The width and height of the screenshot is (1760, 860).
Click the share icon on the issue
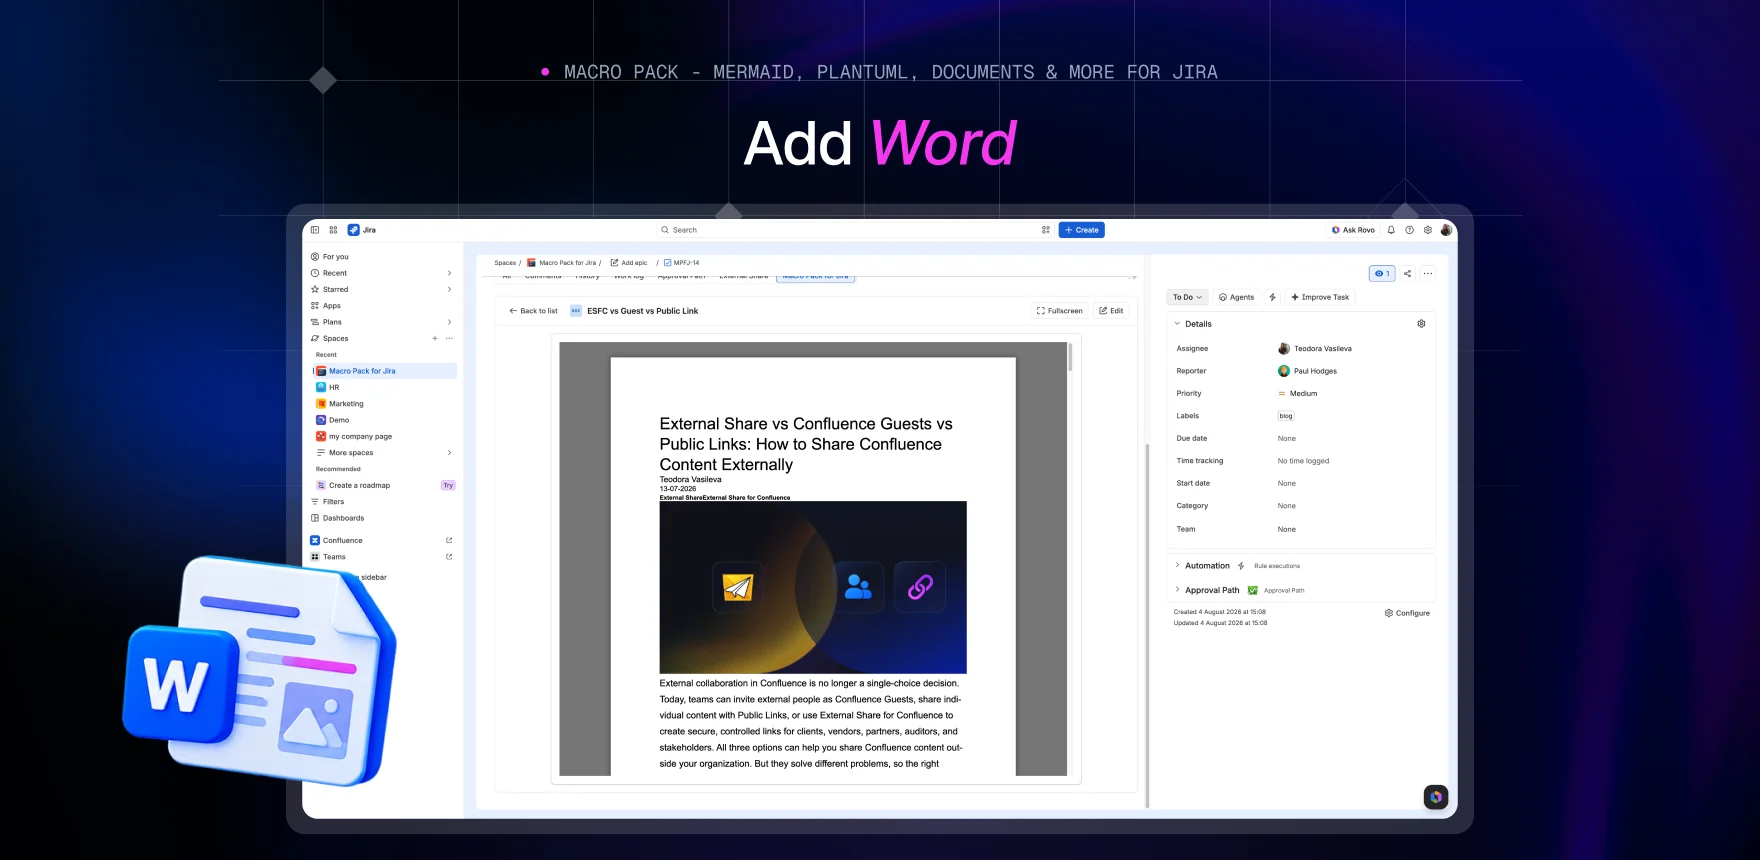point(1407,273)
